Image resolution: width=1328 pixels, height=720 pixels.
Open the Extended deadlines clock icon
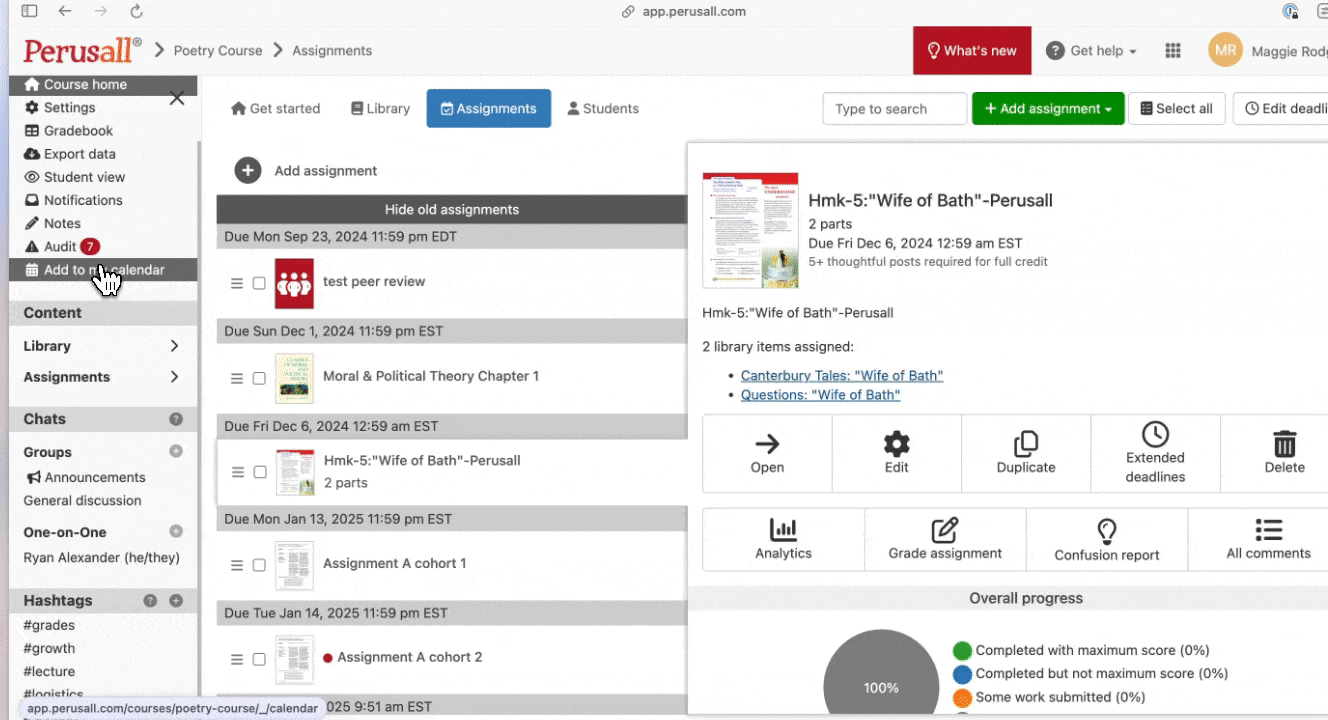click(1155, 434)
